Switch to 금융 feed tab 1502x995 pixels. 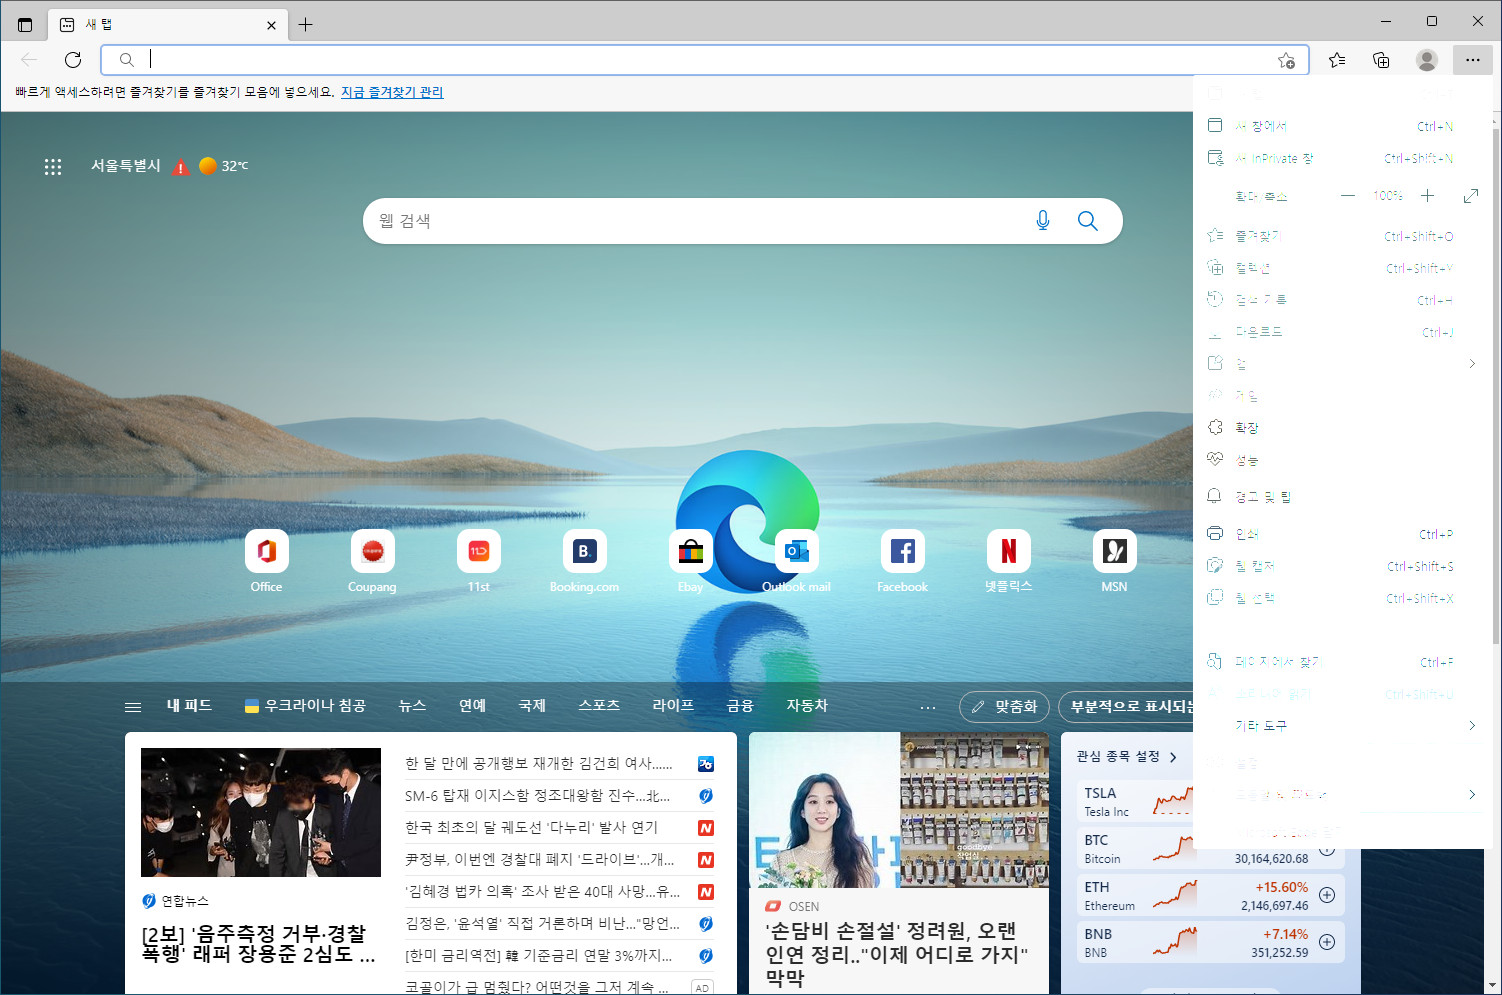[740, 706]
